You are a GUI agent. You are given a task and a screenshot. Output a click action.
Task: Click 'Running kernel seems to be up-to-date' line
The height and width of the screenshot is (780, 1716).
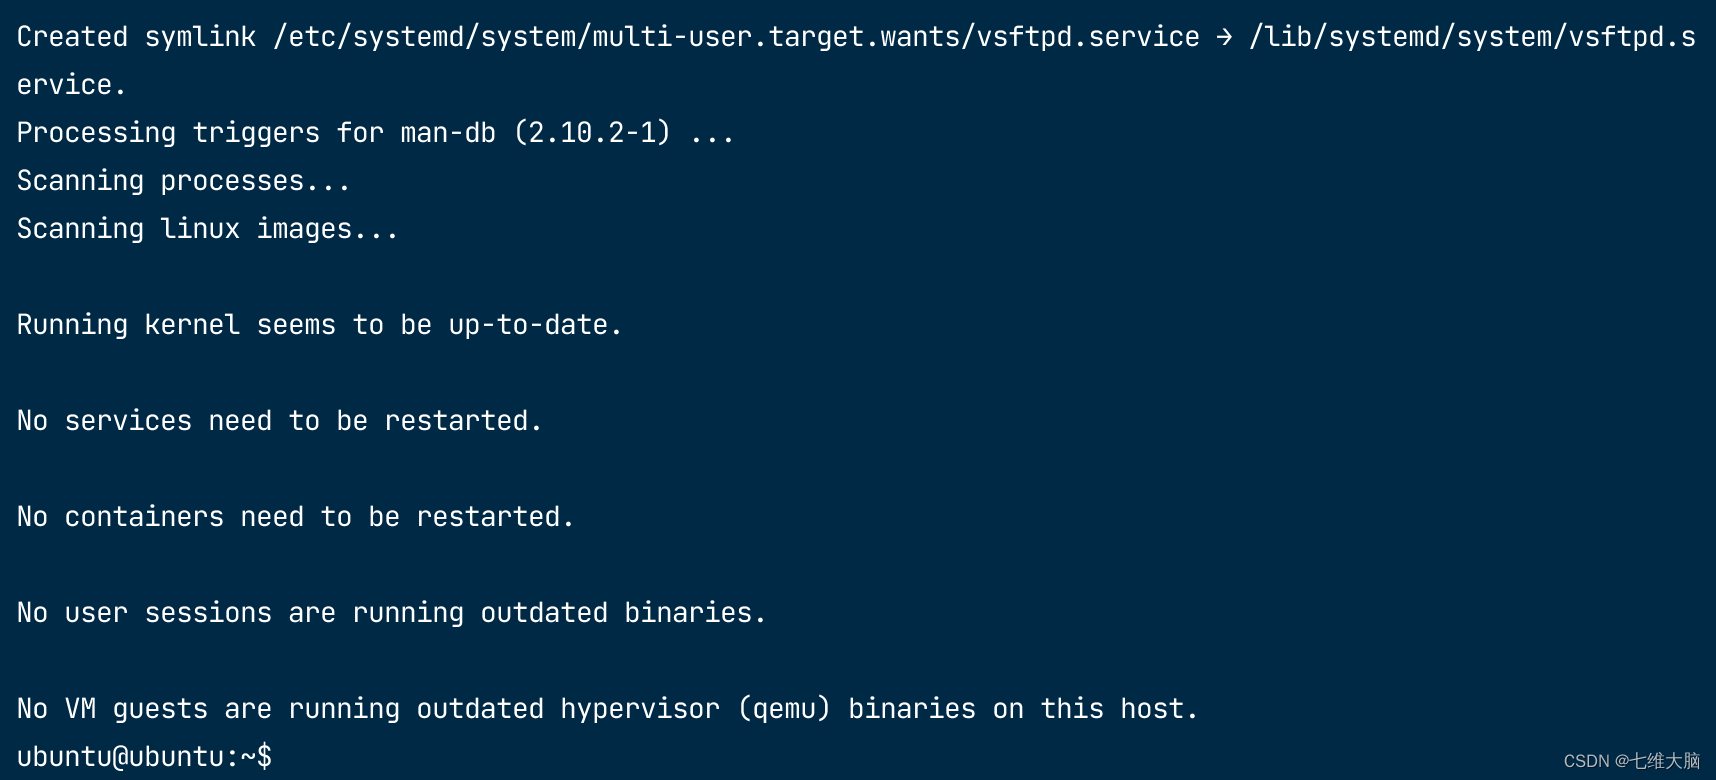pos(320,325)
